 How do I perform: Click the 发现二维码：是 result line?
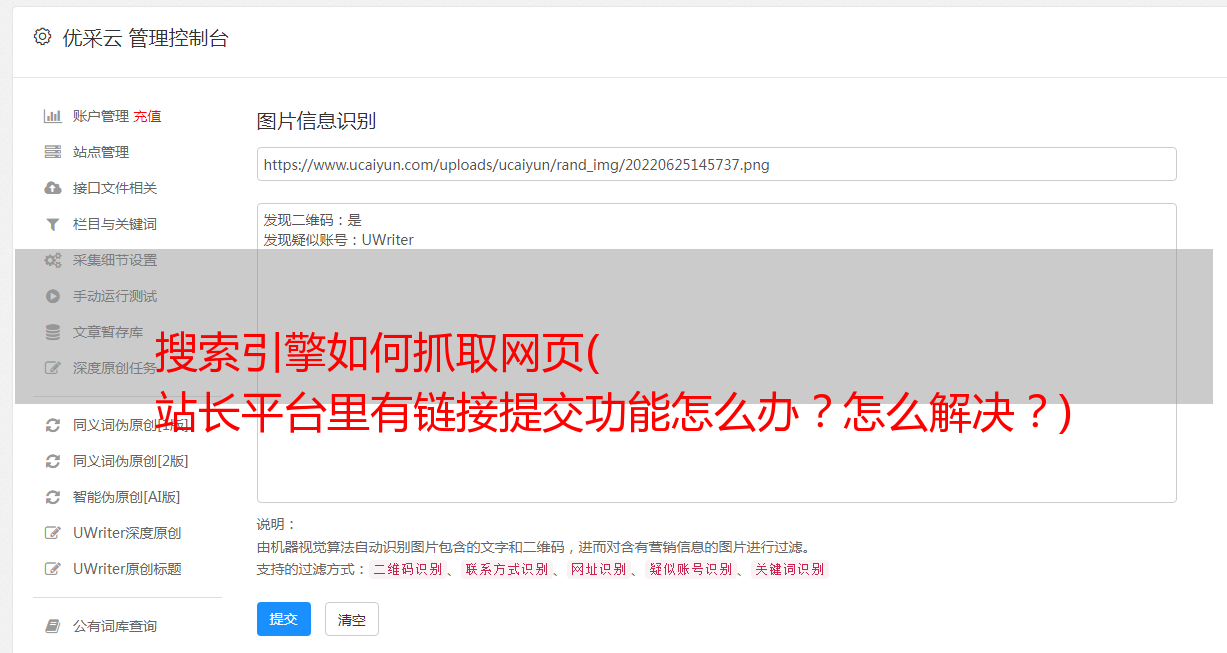312,220
